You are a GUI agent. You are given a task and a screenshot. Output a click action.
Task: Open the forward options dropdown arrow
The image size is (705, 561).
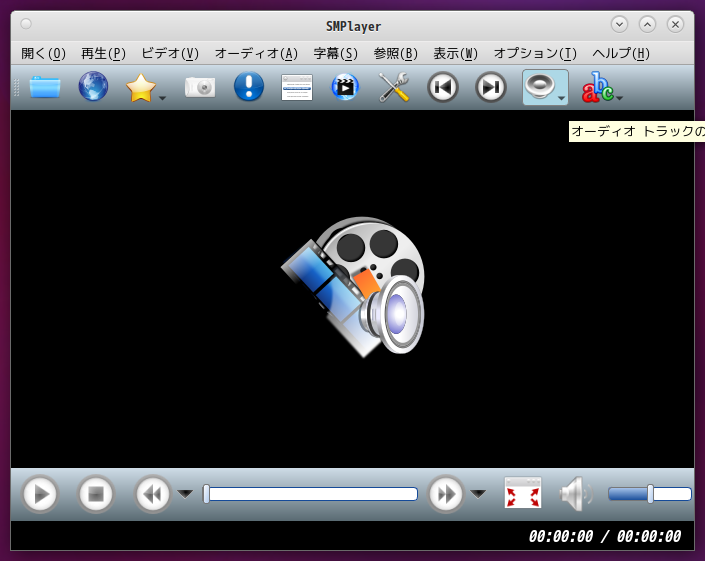pos(477,494)
